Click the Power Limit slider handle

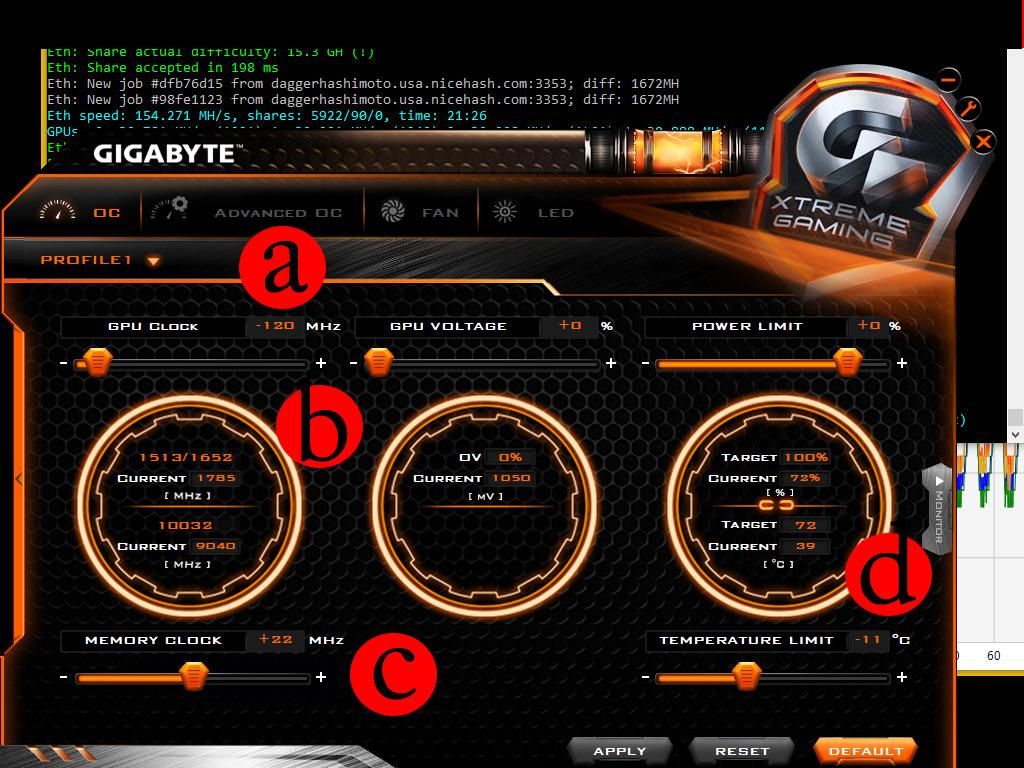(848, 362)
